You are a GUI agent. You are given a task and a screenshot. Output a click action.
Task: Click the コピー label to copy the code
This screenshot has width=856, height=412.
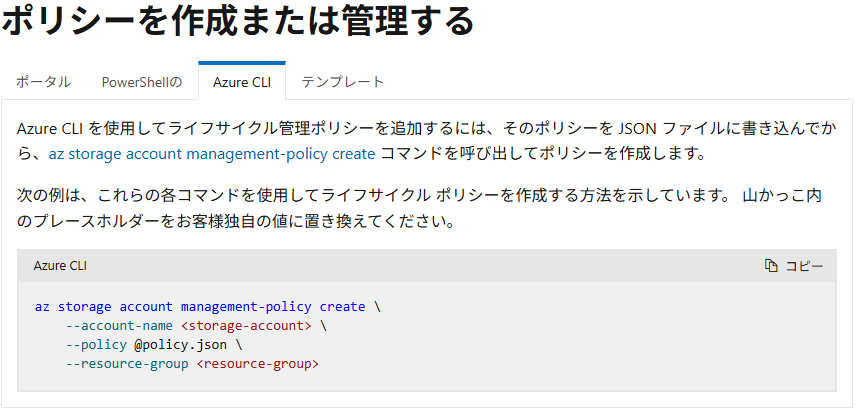coord(804,266)
